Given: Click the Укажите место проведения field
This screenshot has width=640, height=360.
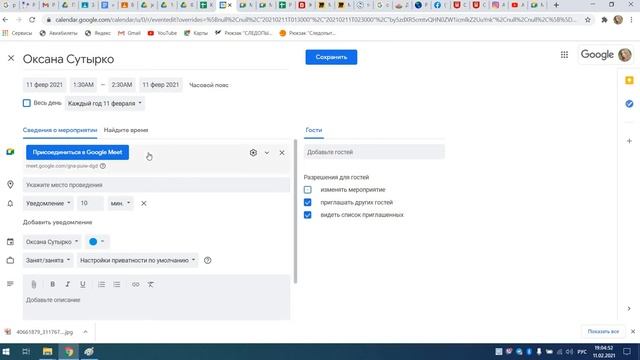Looking at the screenshot, I should [156, 185].
